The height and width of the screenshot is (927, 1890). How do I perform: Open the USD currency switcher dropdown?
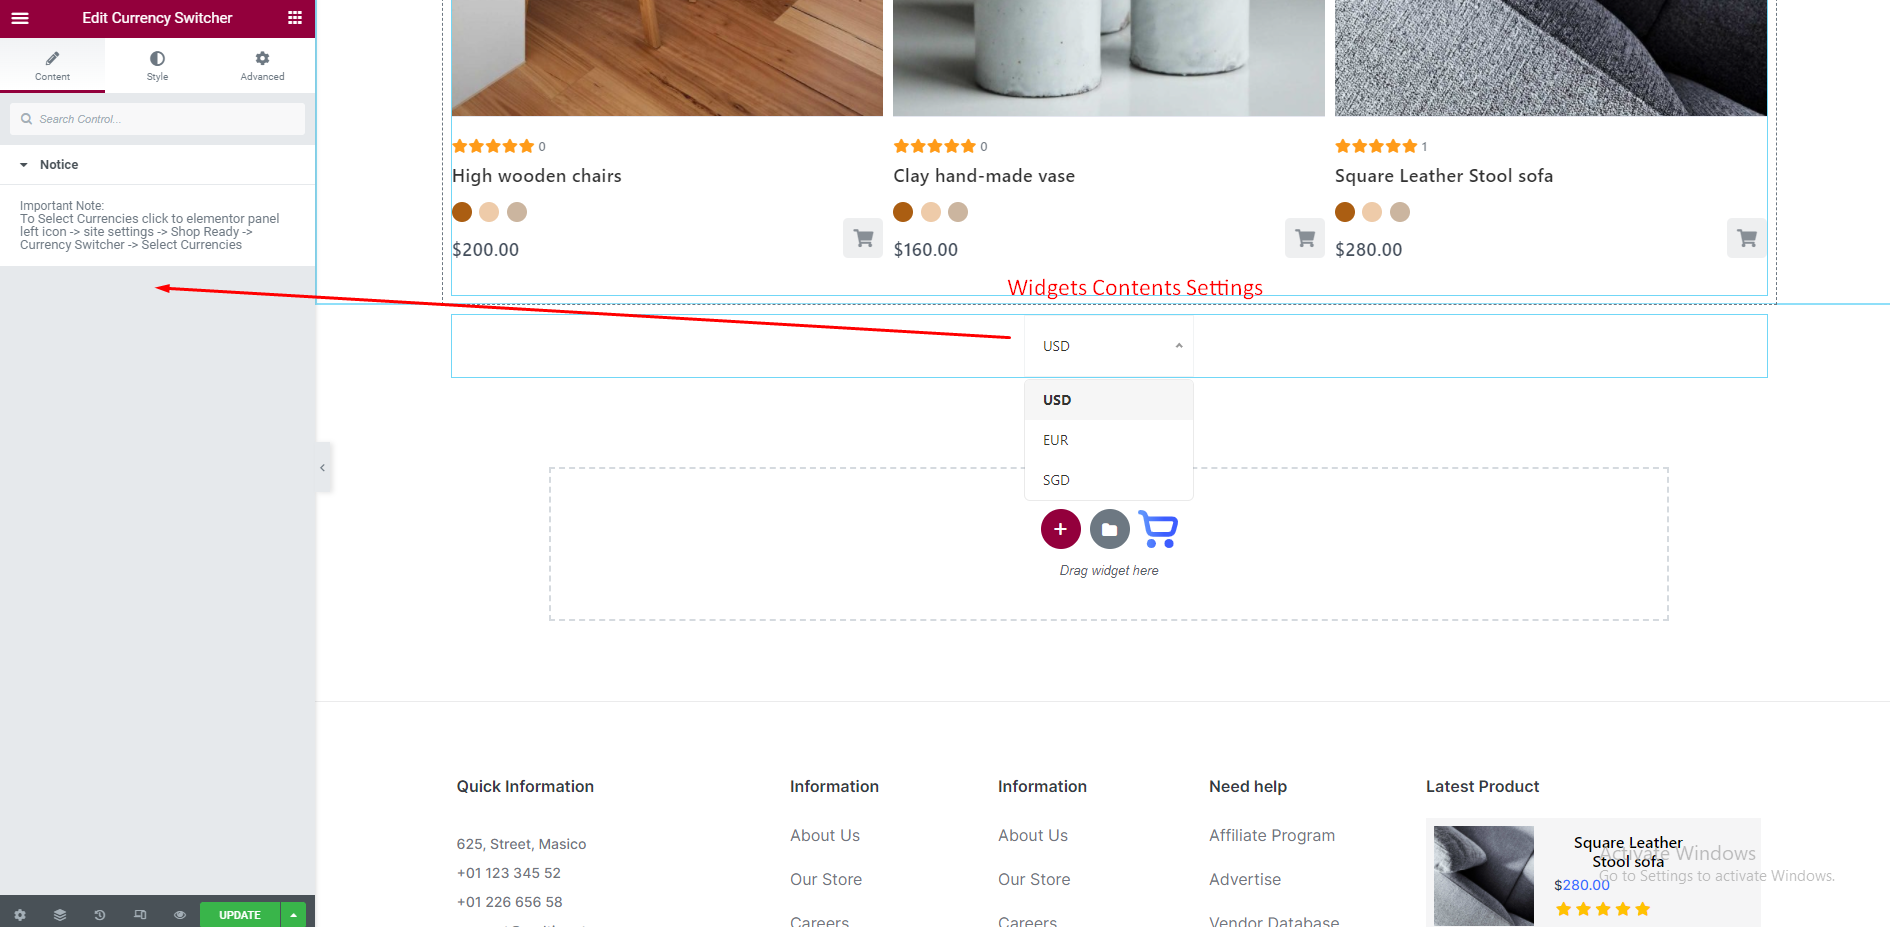[x=1109, y=346]
